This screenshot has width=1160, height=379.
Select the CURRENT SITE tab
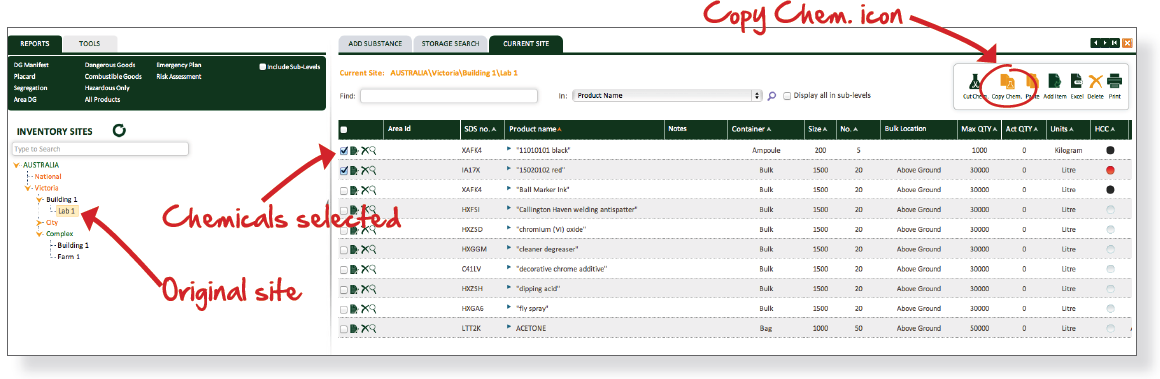[526, 44]
